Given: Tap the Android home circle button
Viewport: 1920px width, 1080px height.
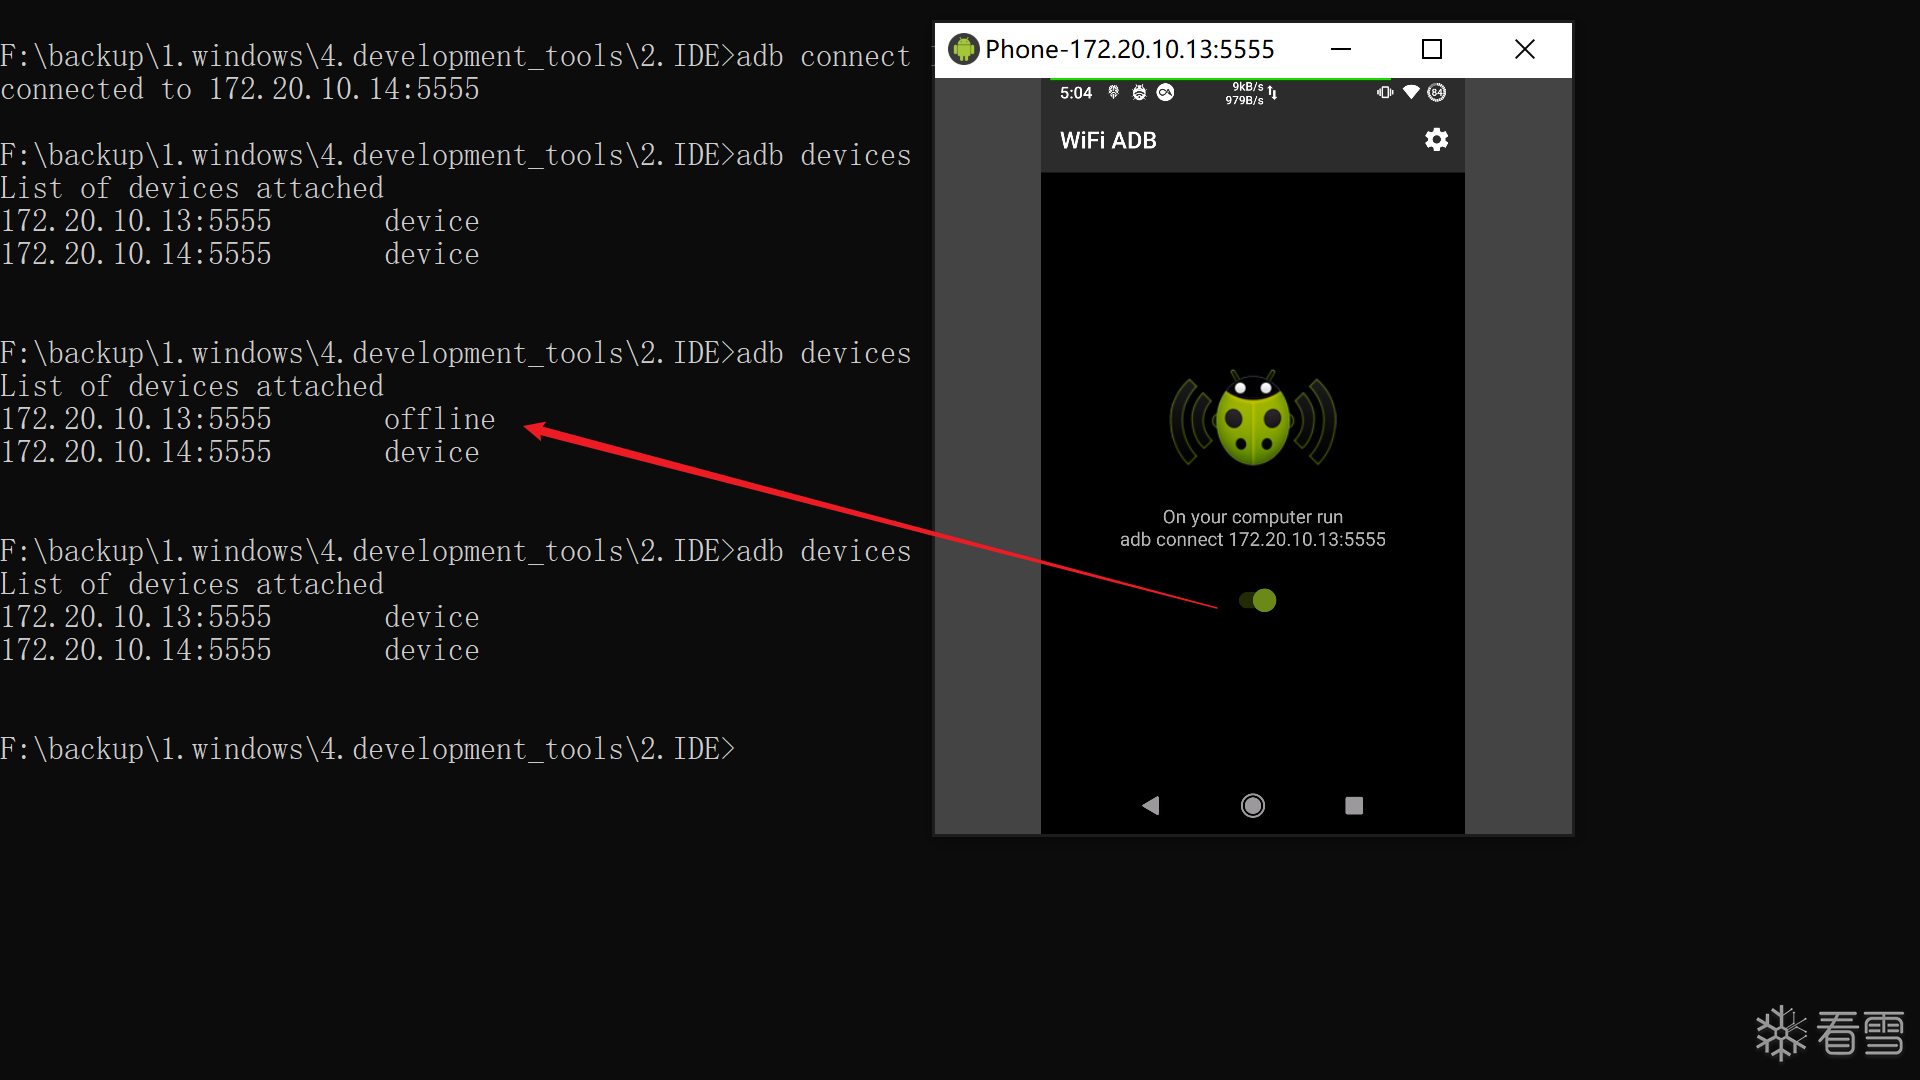Looking at the screenshot, I should coord(1252,805).
